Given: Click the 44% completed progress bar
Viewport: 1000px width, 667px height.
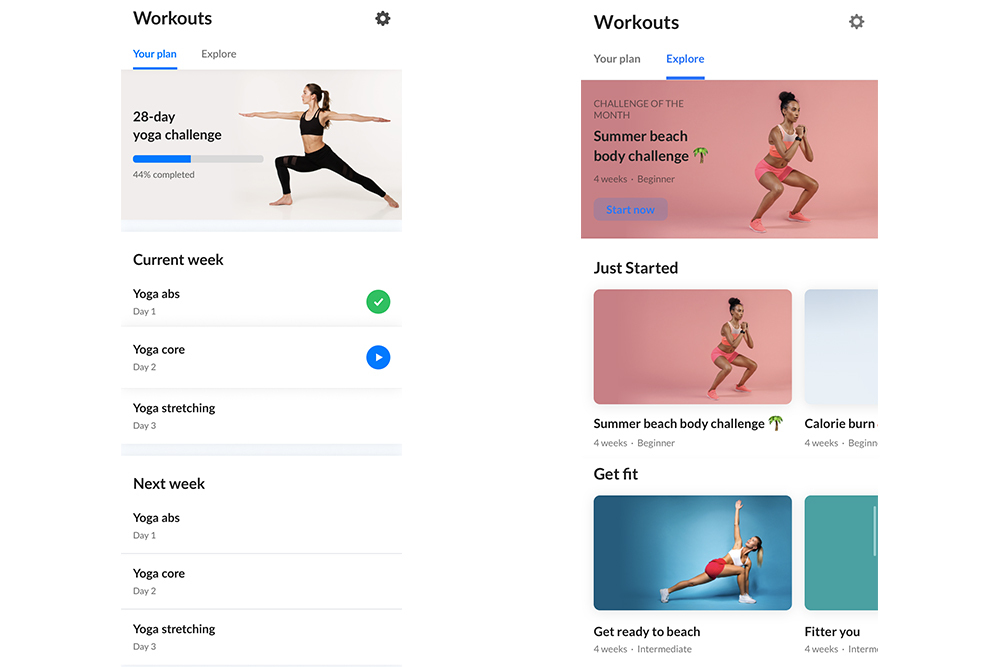Looking at the screenshot, I should pyautogui.click(x=198, y=159).
